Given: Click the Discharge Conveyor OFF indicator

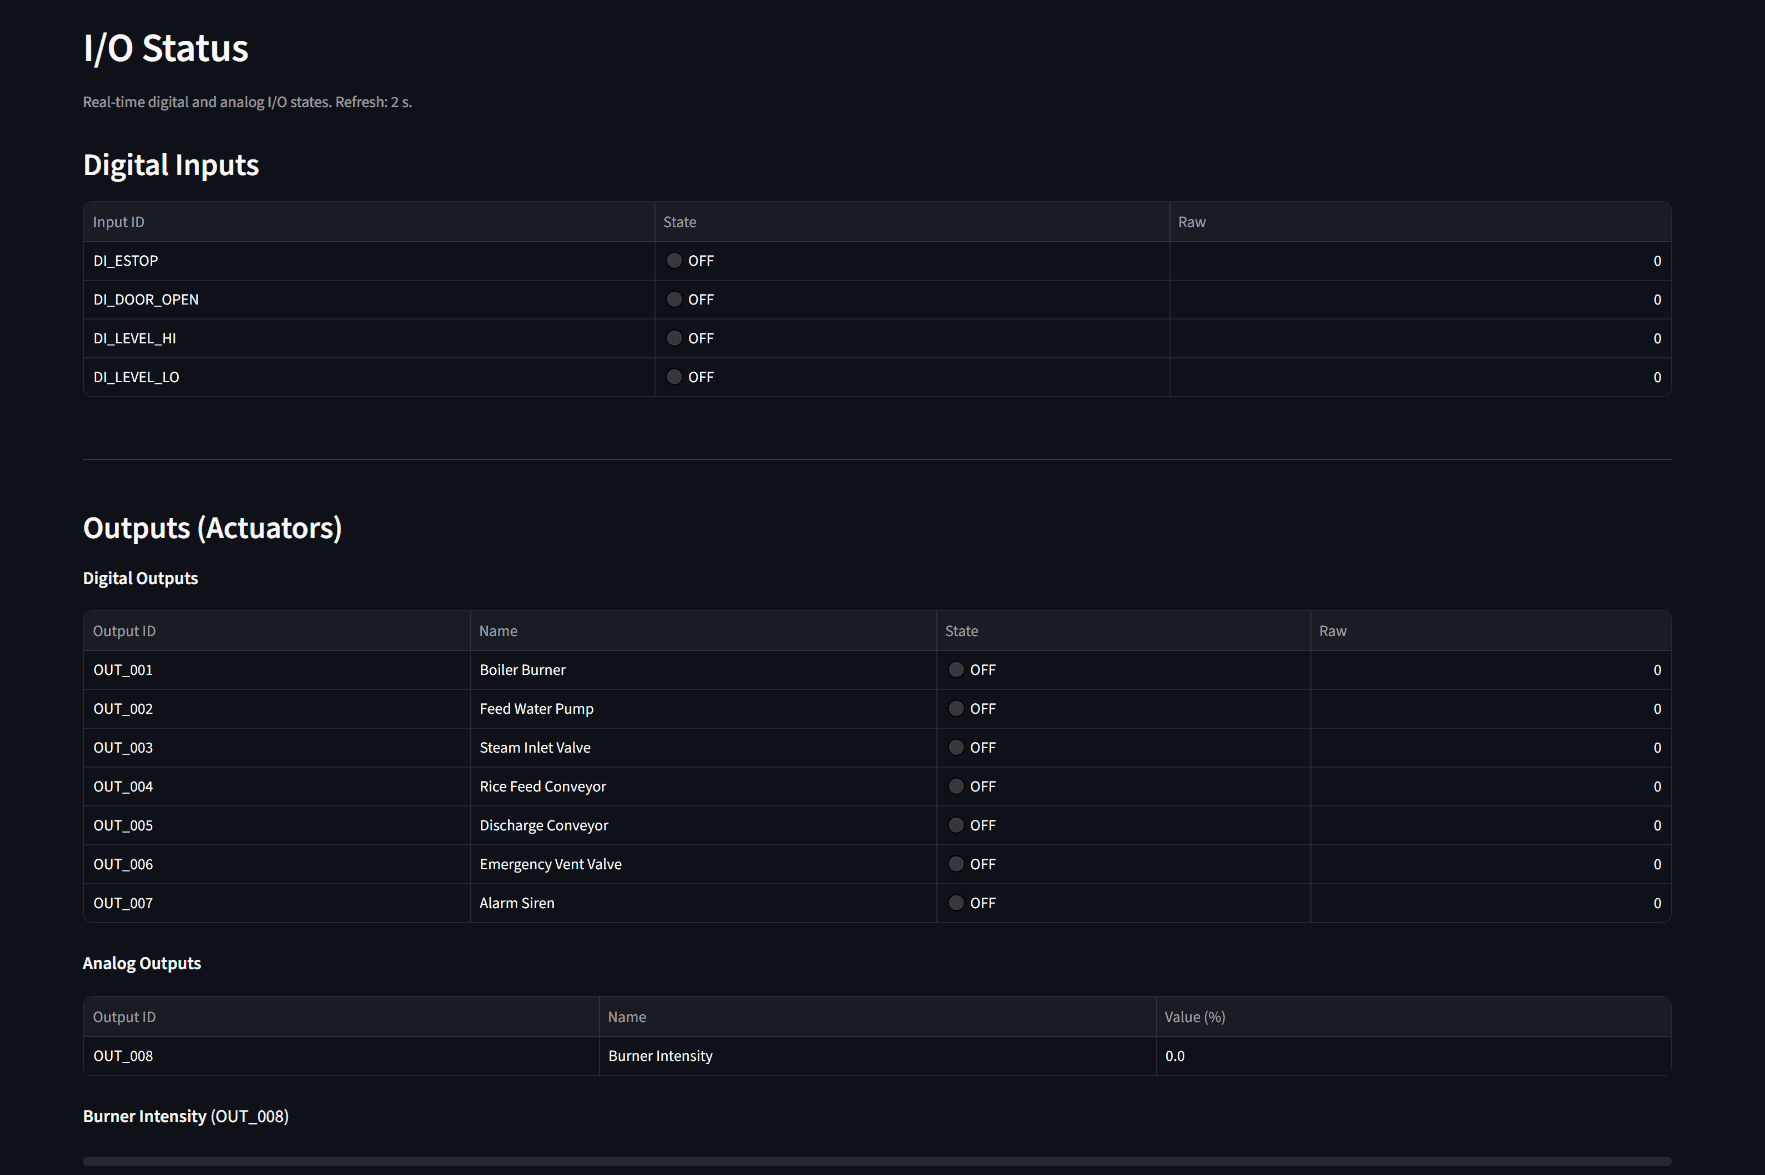Looking at the screenshot, I should [x=956, y=825].
